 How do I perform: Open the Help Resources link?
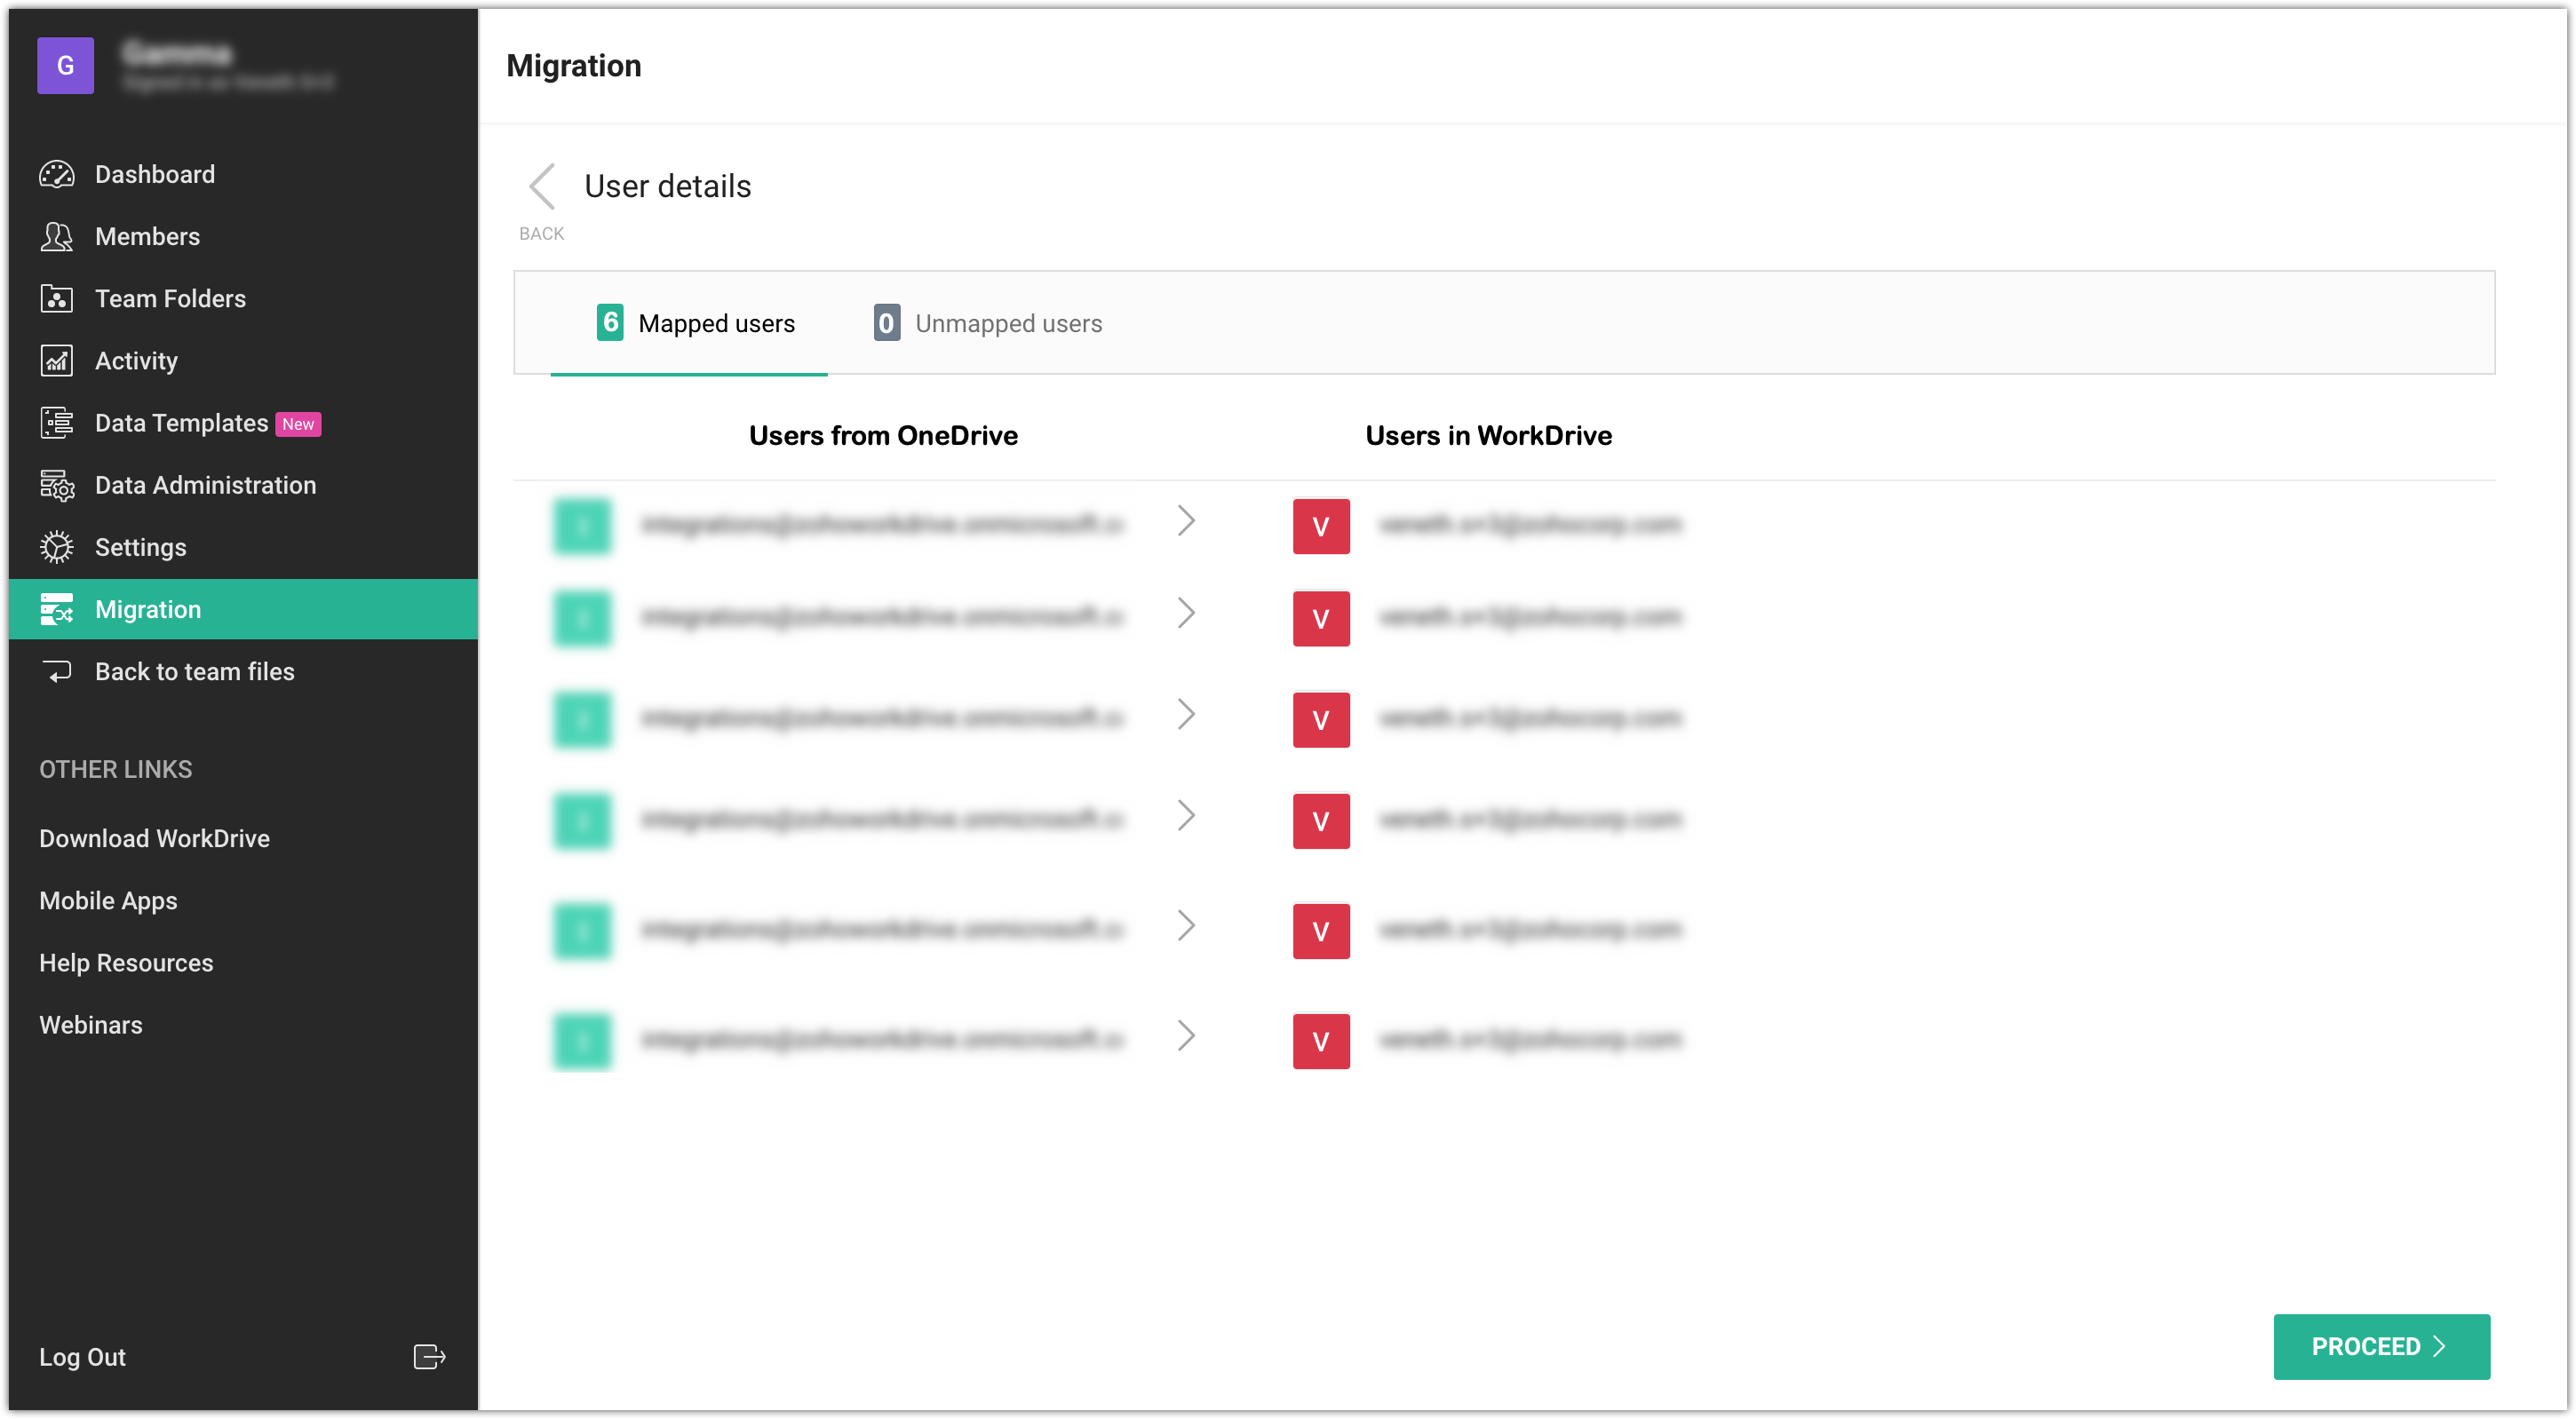(126, 962)
